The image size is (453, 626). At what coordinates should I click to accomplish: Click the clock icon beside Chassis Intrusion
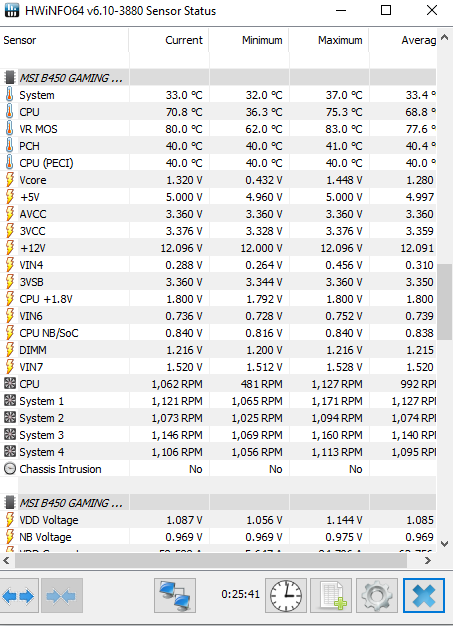tap(10, 469)
